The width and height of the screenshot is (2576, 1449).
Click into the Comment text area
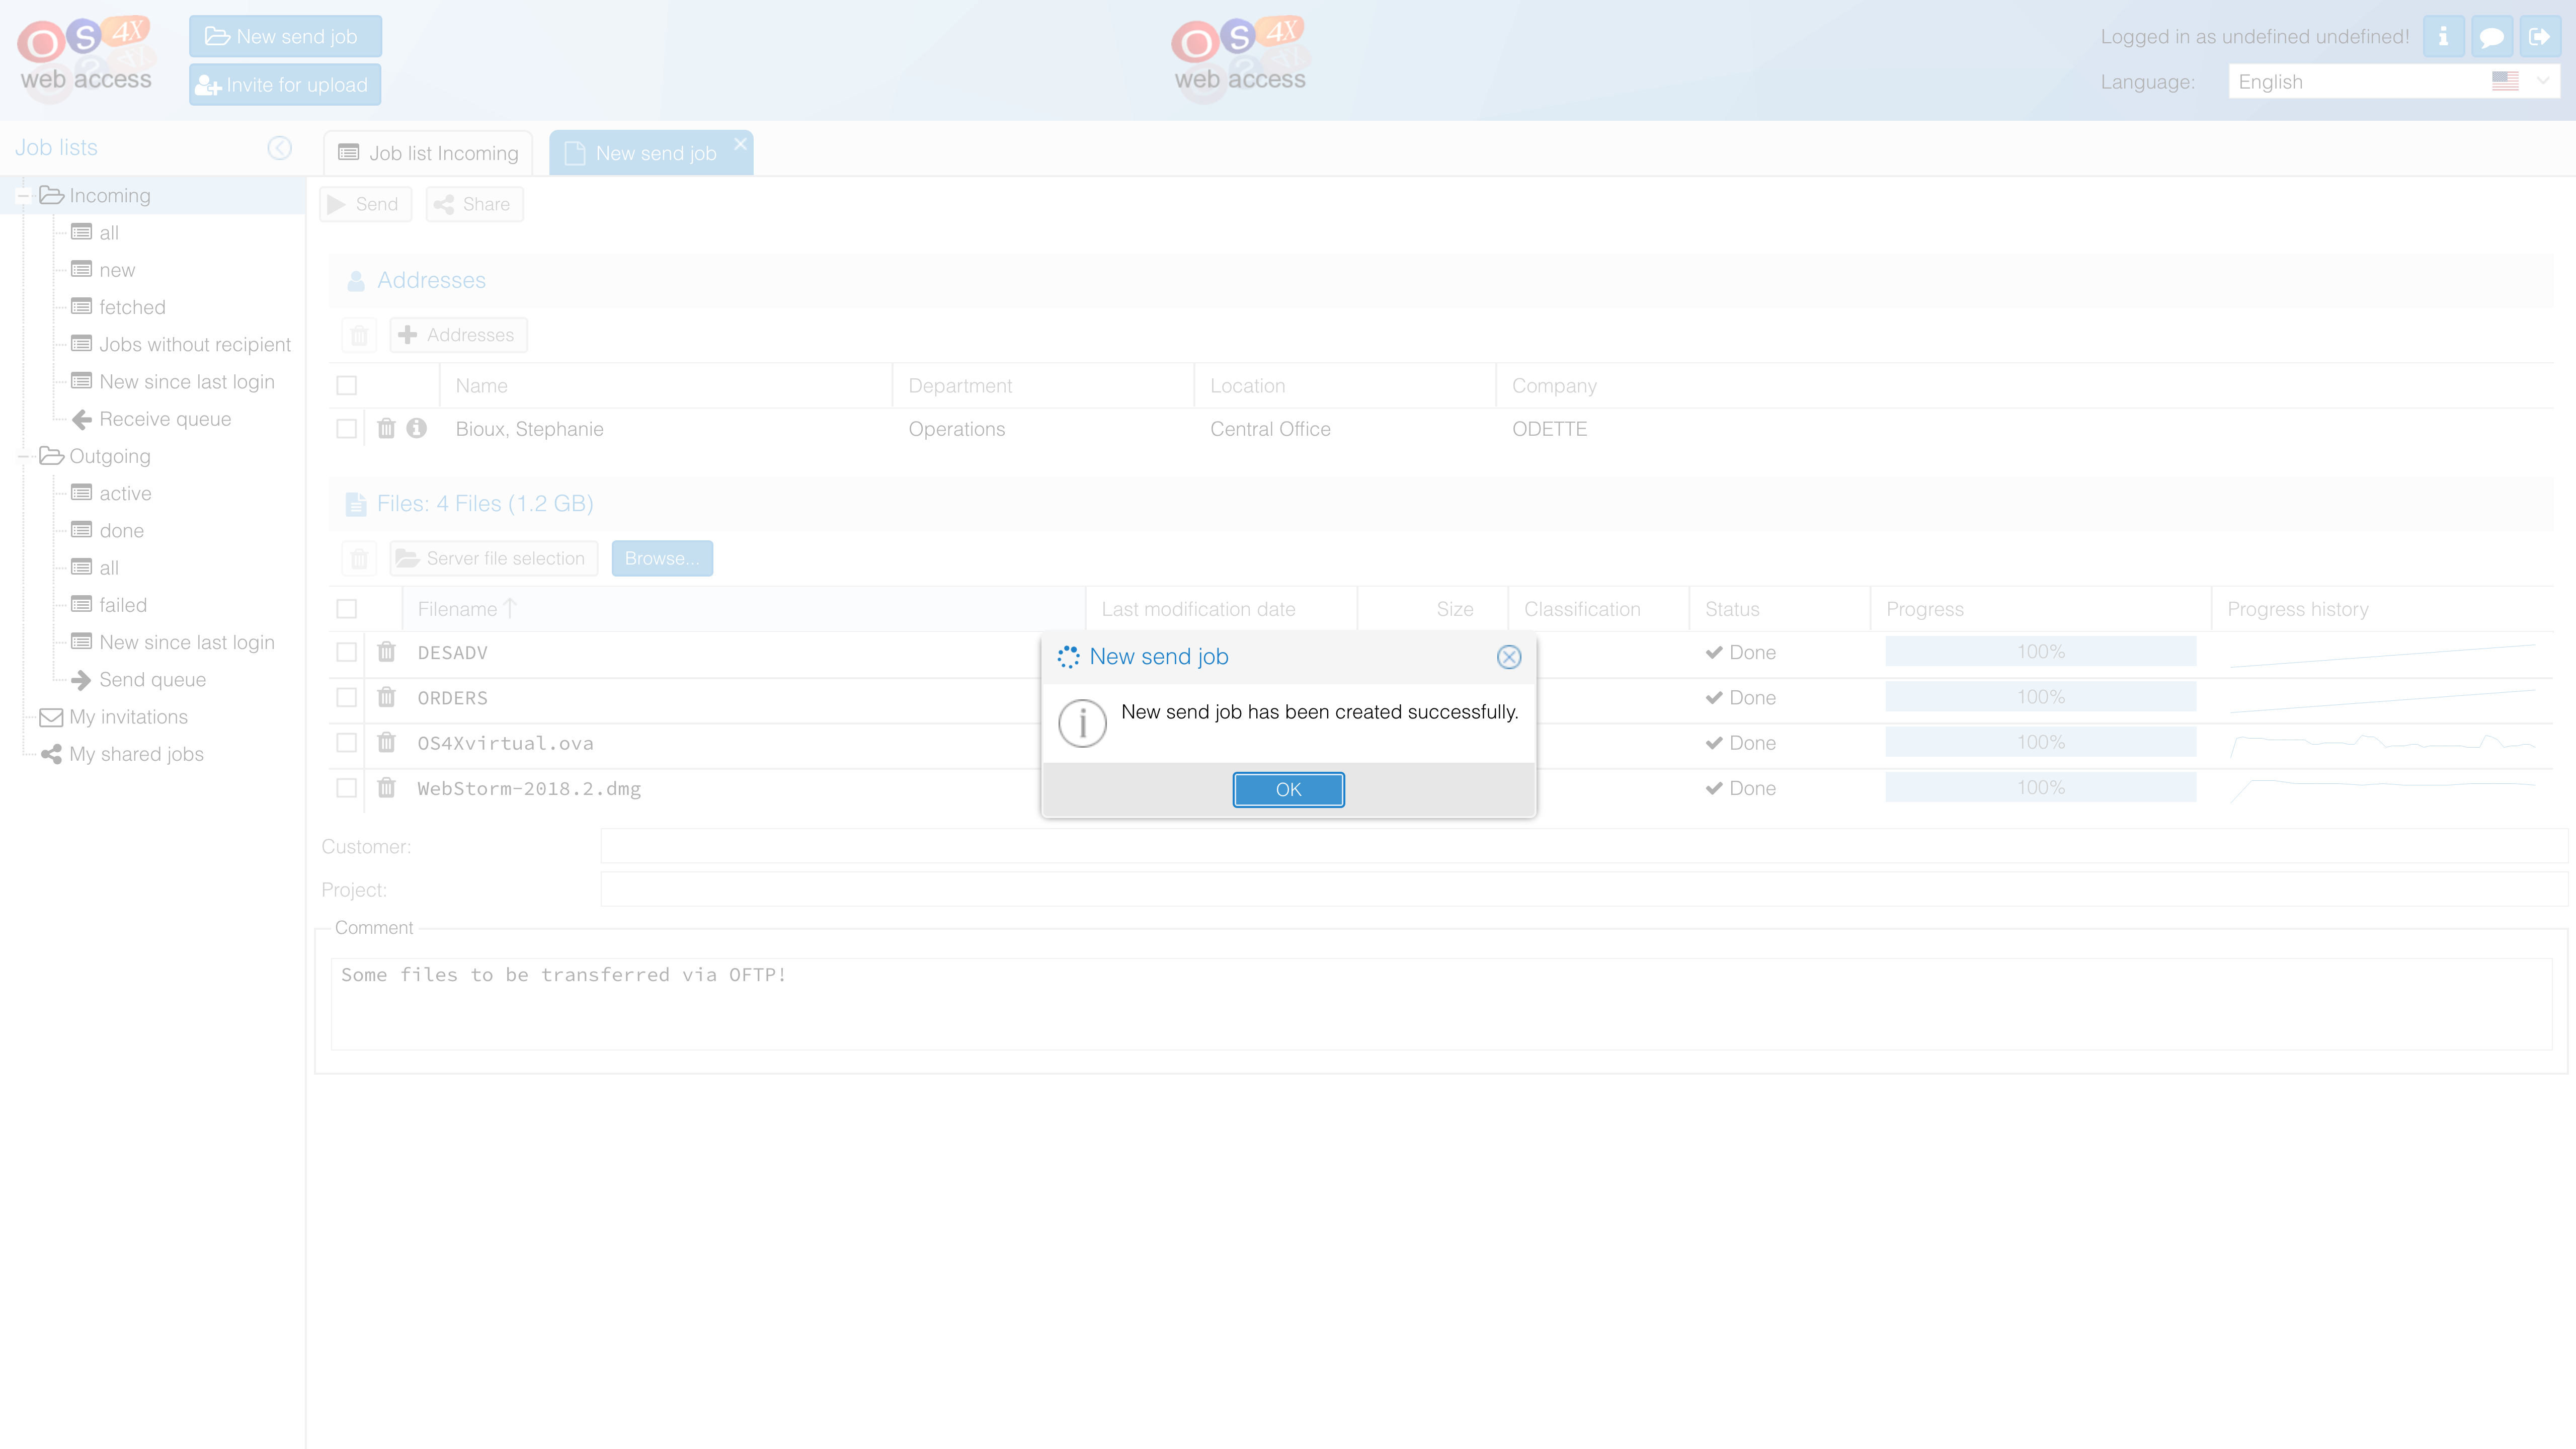pos(1441,1004)
